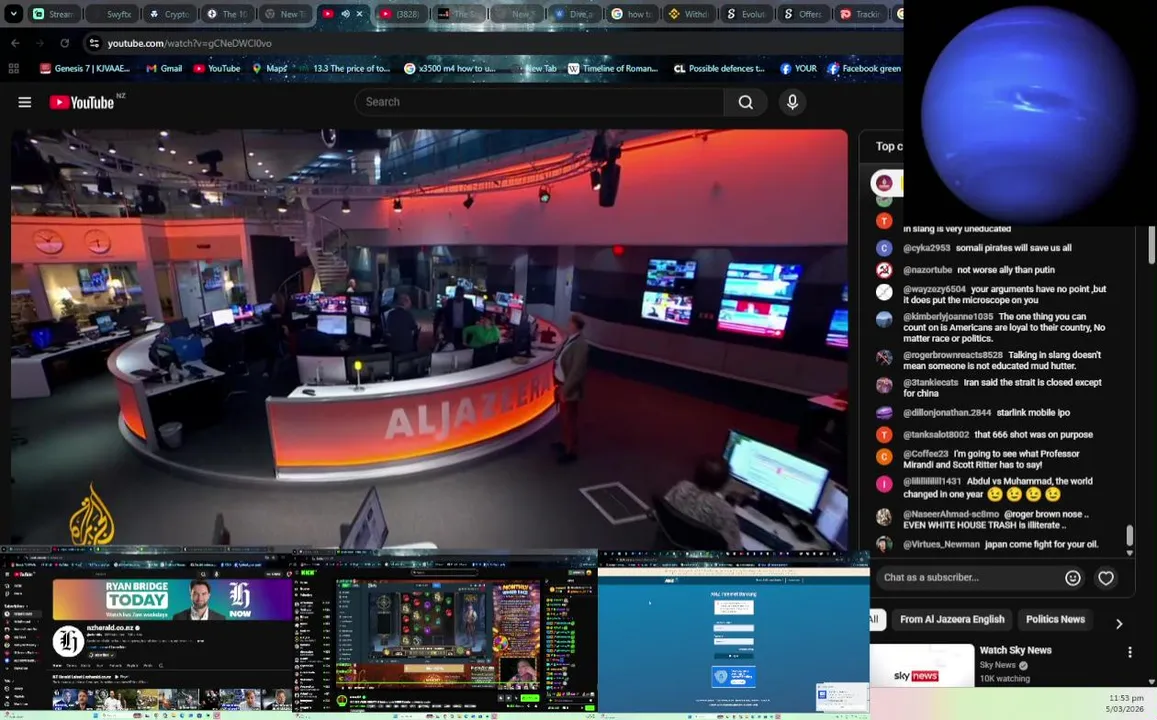Switch to the Swyftx browser tab
Image resolution: width=1157 pixels, height=720 pixels.
click(111, 14)
